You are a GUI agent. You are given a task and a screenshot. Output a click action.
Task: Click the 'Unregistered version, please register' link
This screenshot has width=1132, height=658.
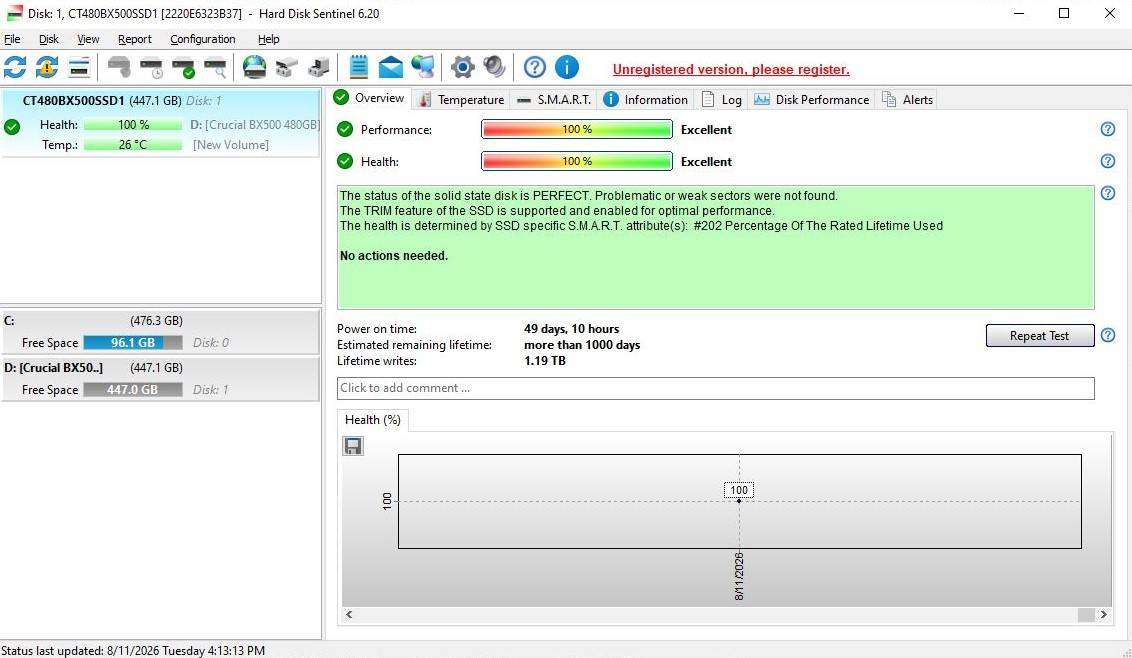click(731, 69)
